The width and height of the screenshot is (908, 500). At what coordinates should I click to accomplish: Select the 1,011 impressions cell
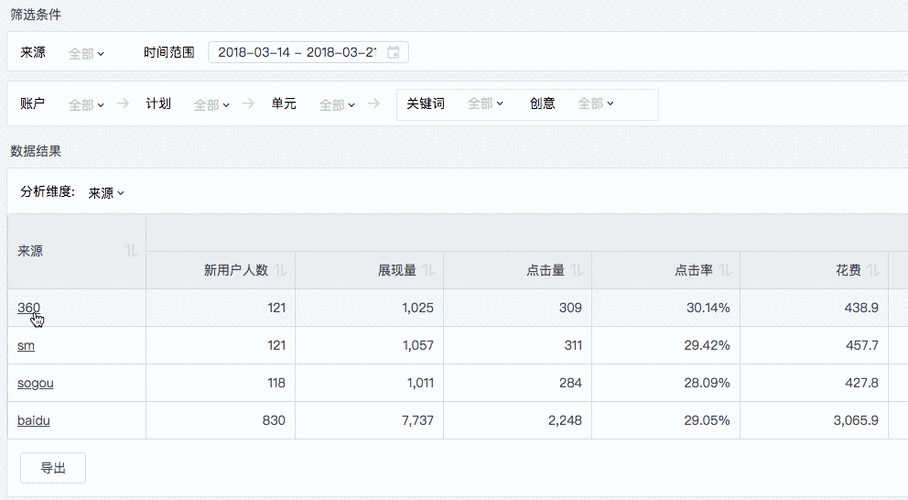tap(369, 383)
